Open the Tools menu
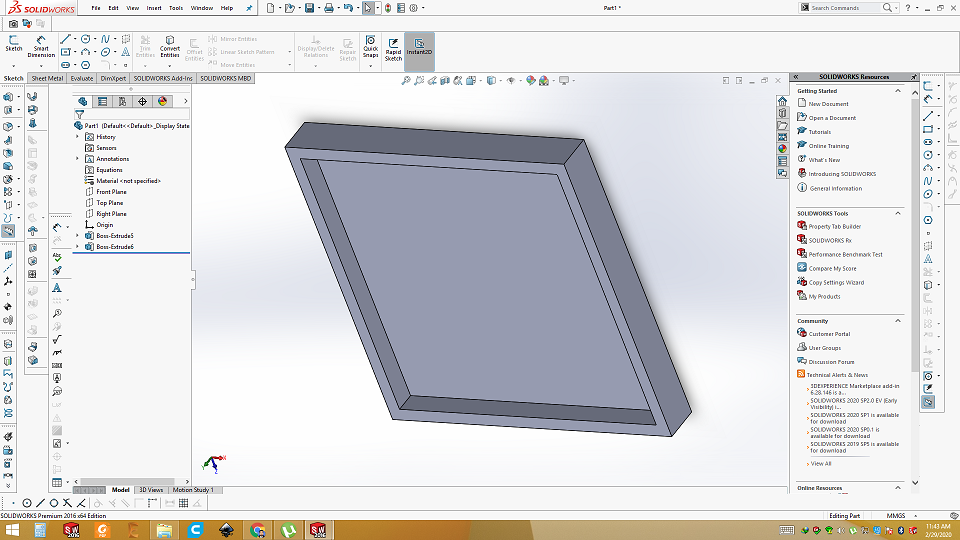This screenshot has width=960, height=540. [176, 8]
